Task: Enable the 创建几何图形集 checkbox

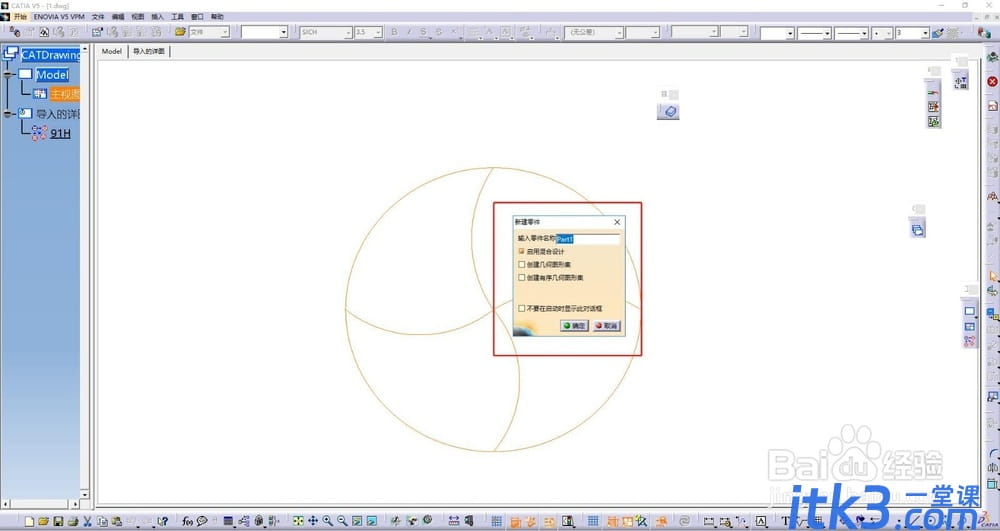Action: point(522,264)
